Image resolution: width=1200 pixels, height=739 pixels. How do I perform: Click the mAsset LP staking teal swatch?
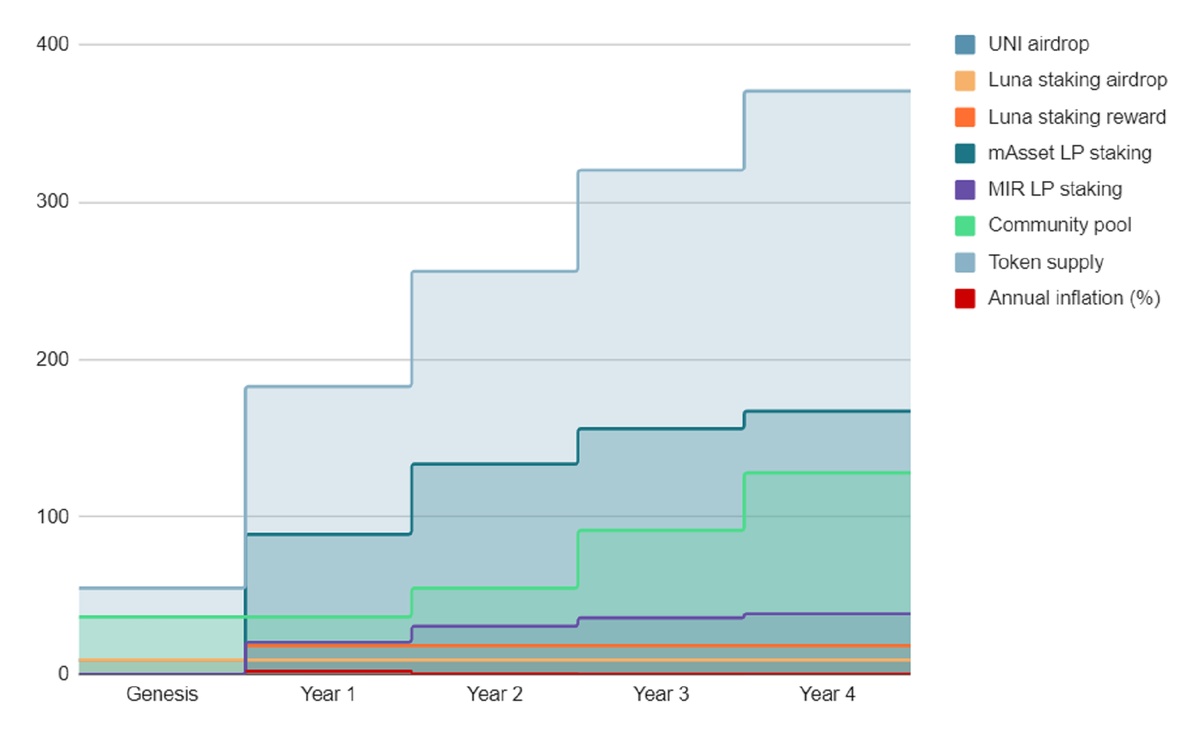click(965, 154)
